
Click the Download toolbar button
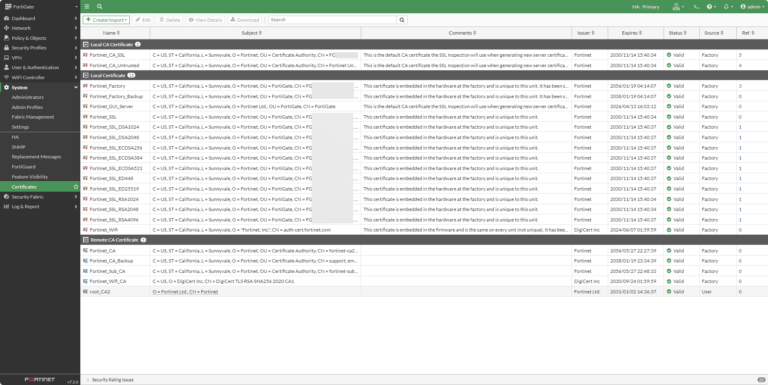pos(244,20)
